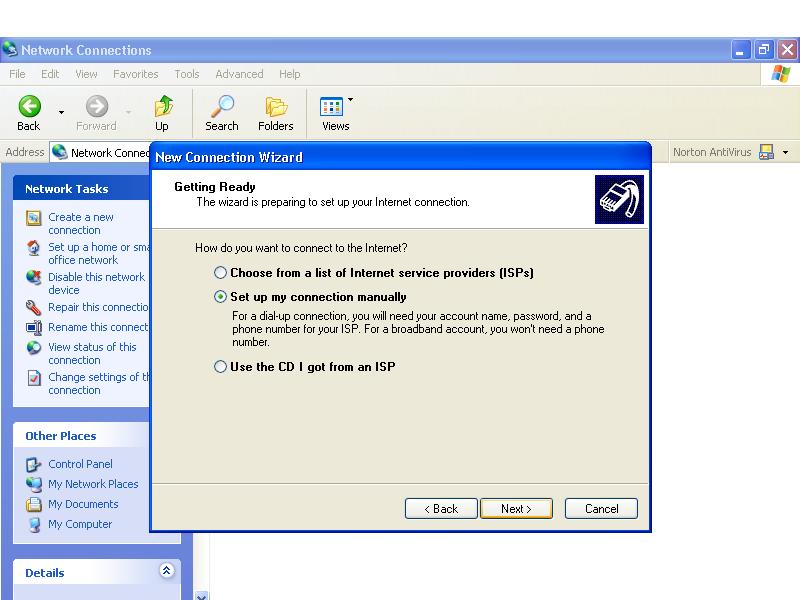Viewport: 800px width, 600px height.
Task: Open the Back button history dropdown arrow
Action: (61, 112)
